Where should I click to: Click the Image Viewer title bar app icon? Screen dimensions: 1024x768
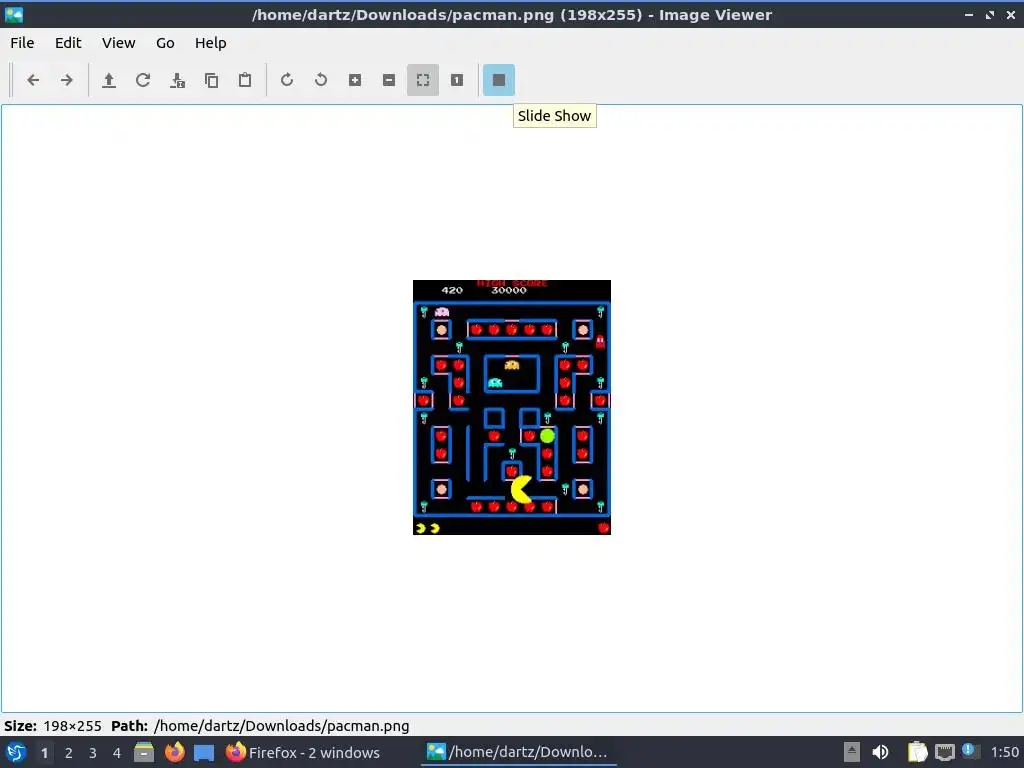(x=14, y=14)
